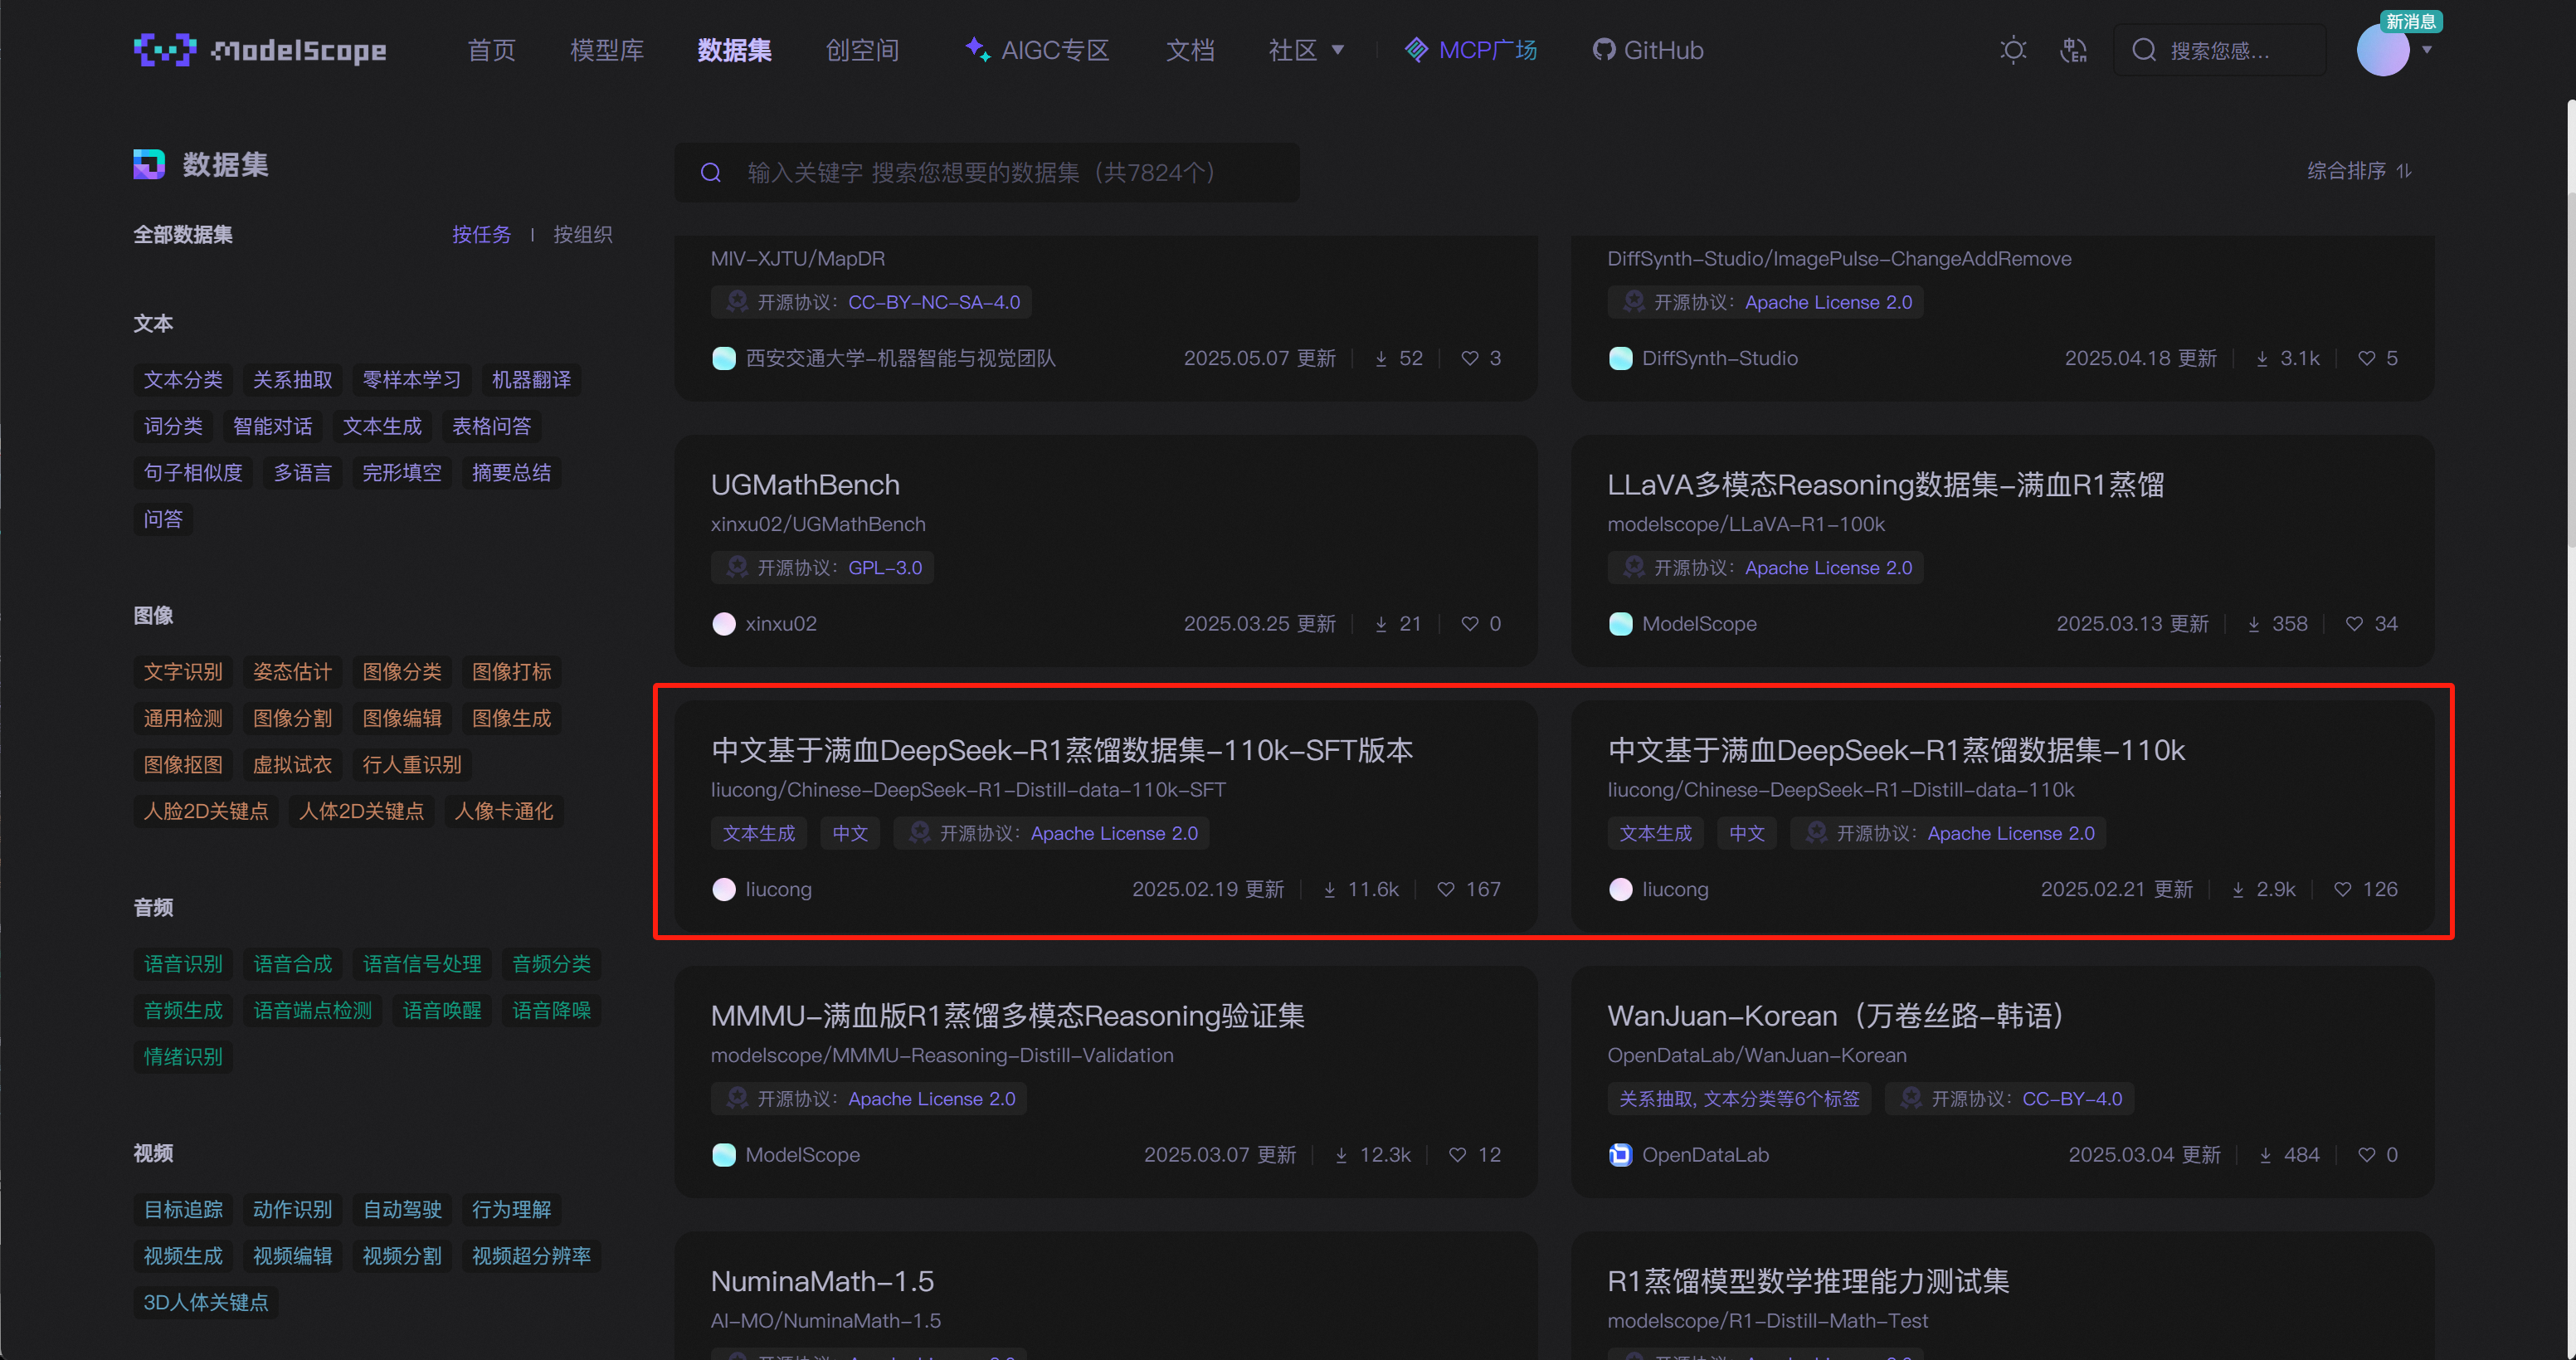
Task: Select the 数据集 navigation item
Action: pos(734,50)
